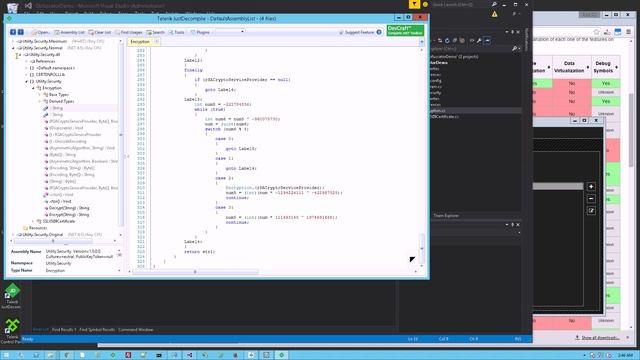640x360 pixels.
Task: Click the tree panel horizontal scrollbar
Action: [53, 241]
